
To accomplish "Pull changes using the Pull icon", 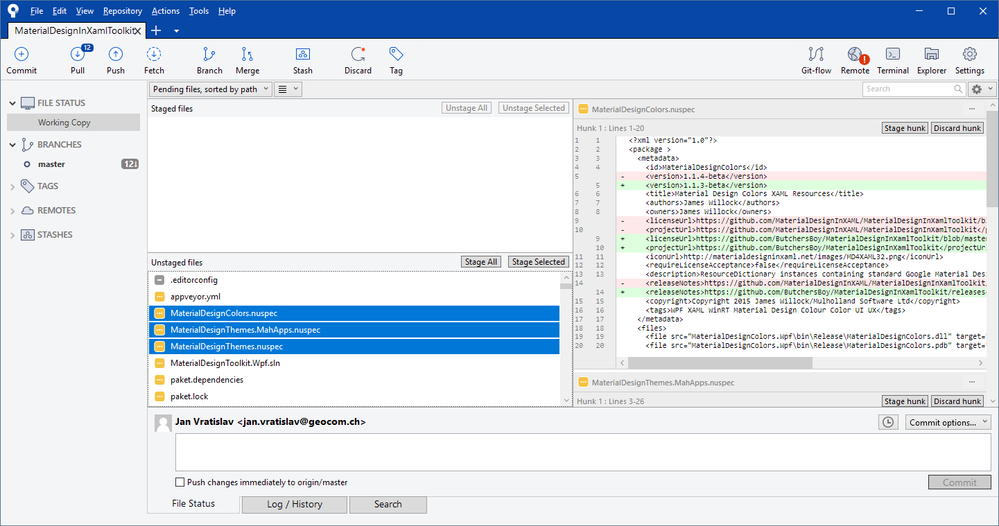I will click(78, 60).
